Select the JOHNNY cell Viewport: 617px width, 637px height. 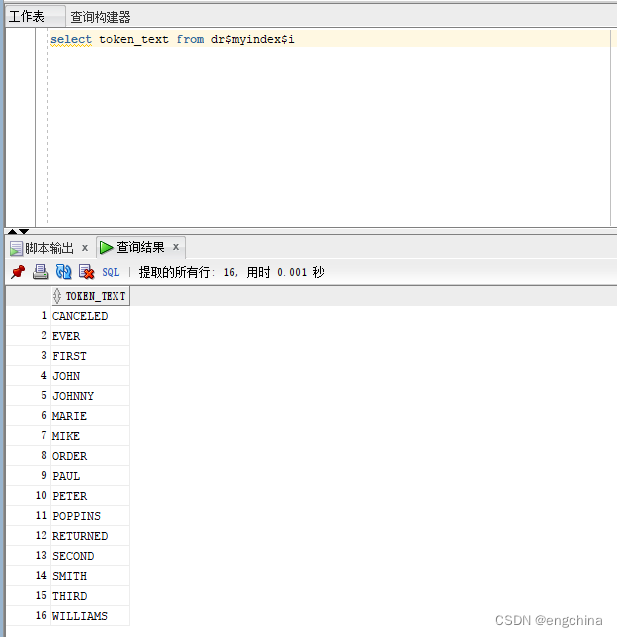coord(90,396)
